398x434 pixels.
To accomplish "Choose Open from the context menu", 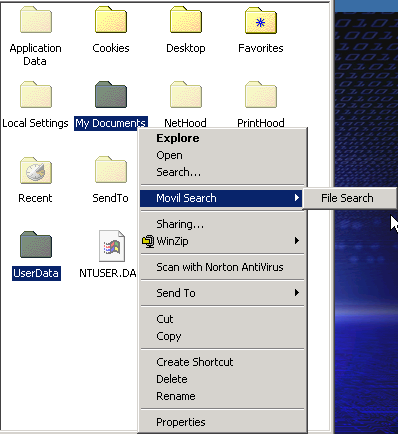I will [222, 155].
